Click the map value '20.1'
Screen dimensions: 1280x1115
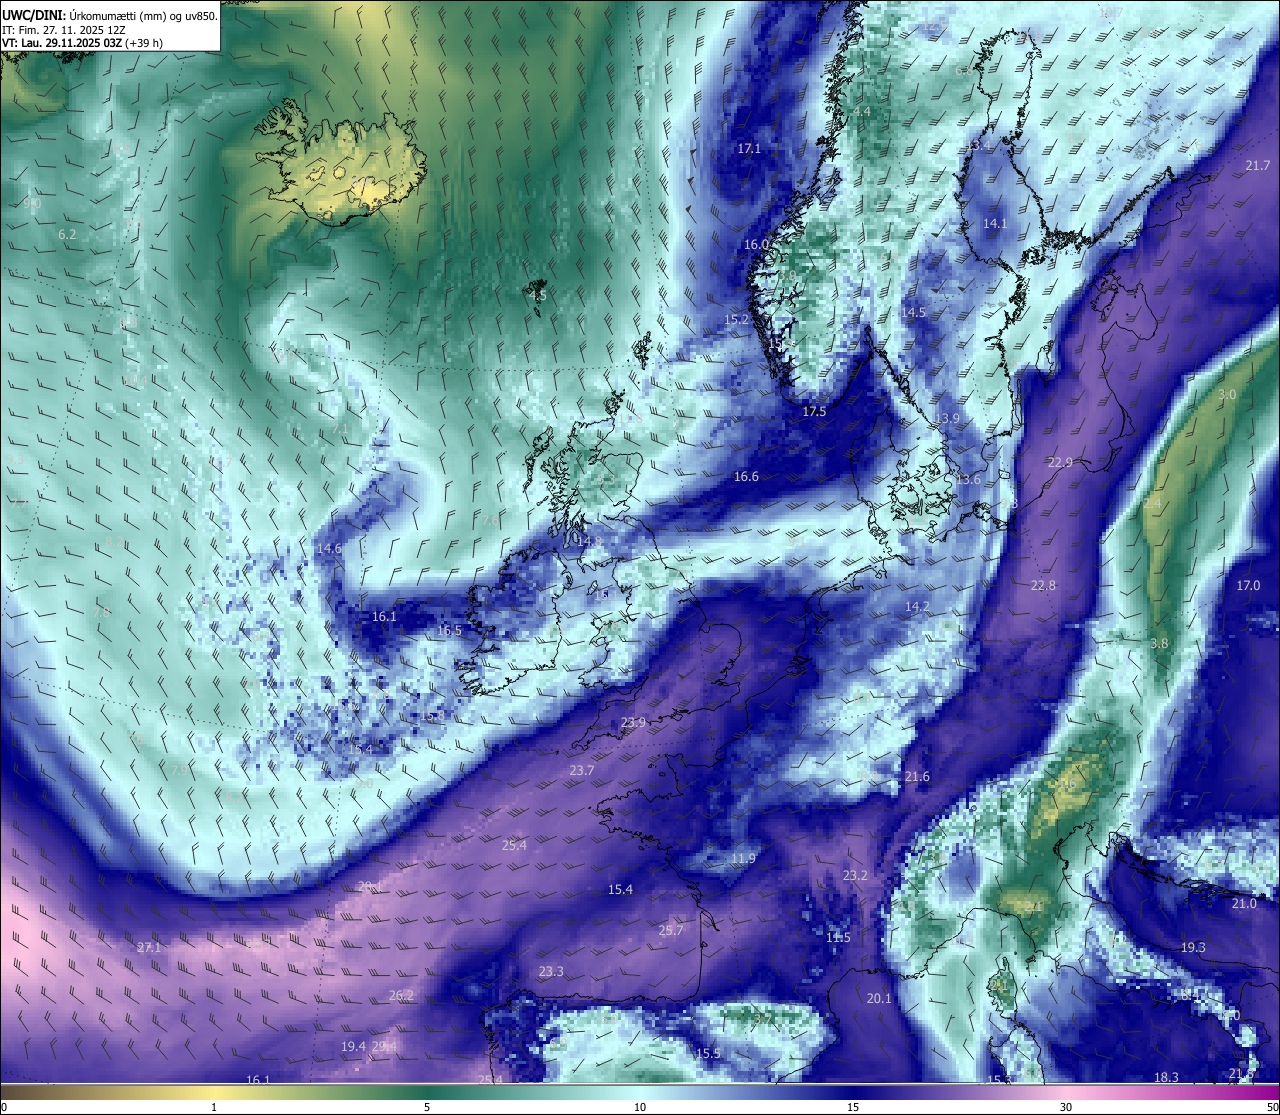878,998
